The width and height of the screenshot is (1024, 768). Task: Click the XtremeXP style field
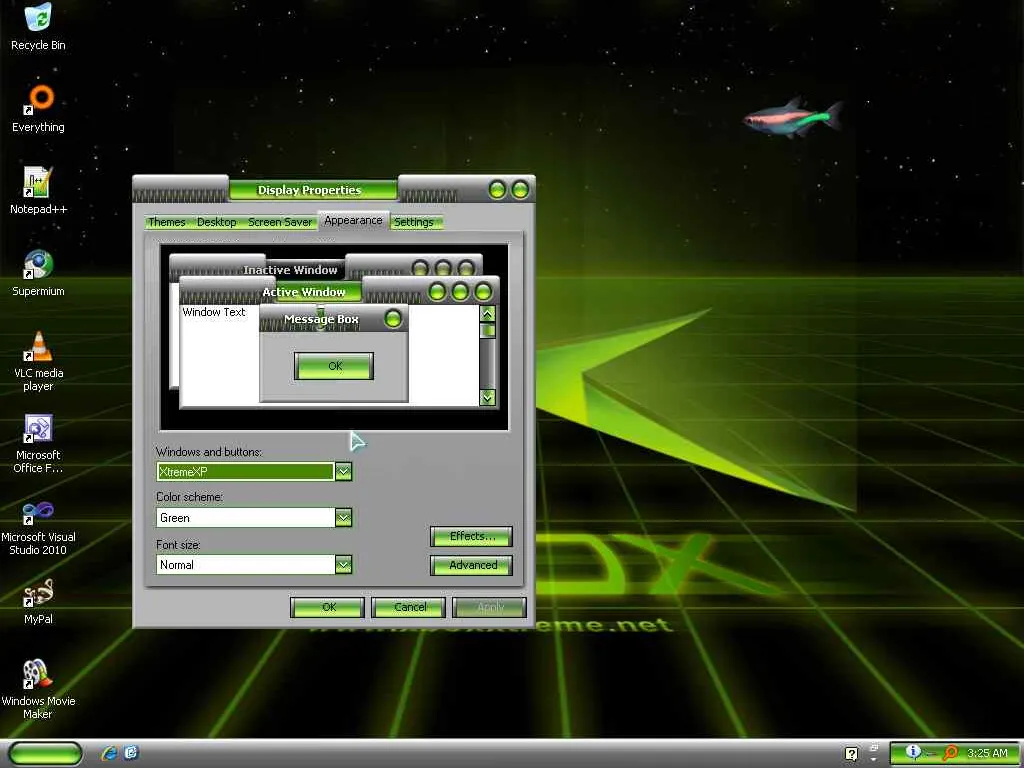[246, 472]
